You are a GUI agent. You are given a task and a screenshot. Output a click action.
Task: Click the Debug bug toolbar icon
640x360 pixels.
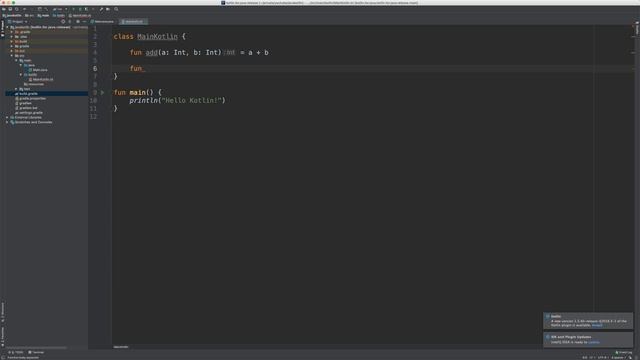coord(80,9)
